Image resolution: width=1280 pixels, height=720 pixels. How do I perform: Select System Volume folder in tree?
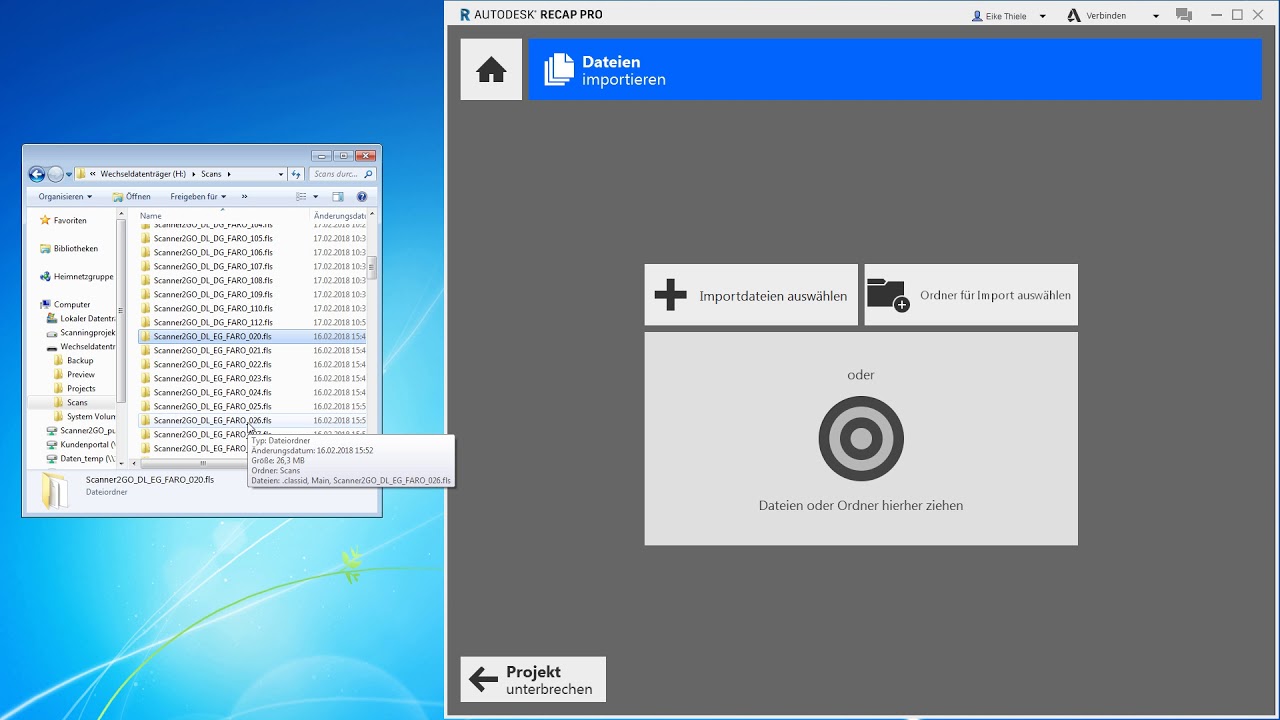[84, 416]
